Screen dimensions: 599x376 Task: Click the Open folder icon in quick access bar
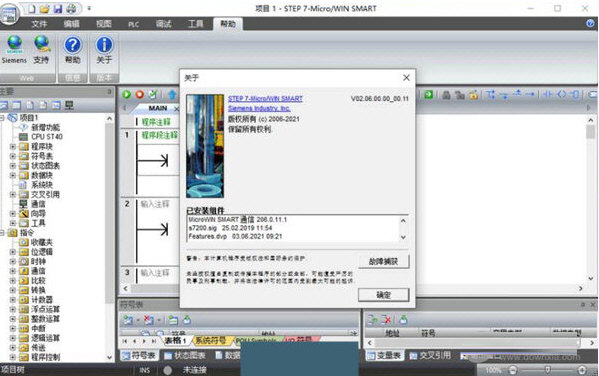coord(45,8)
